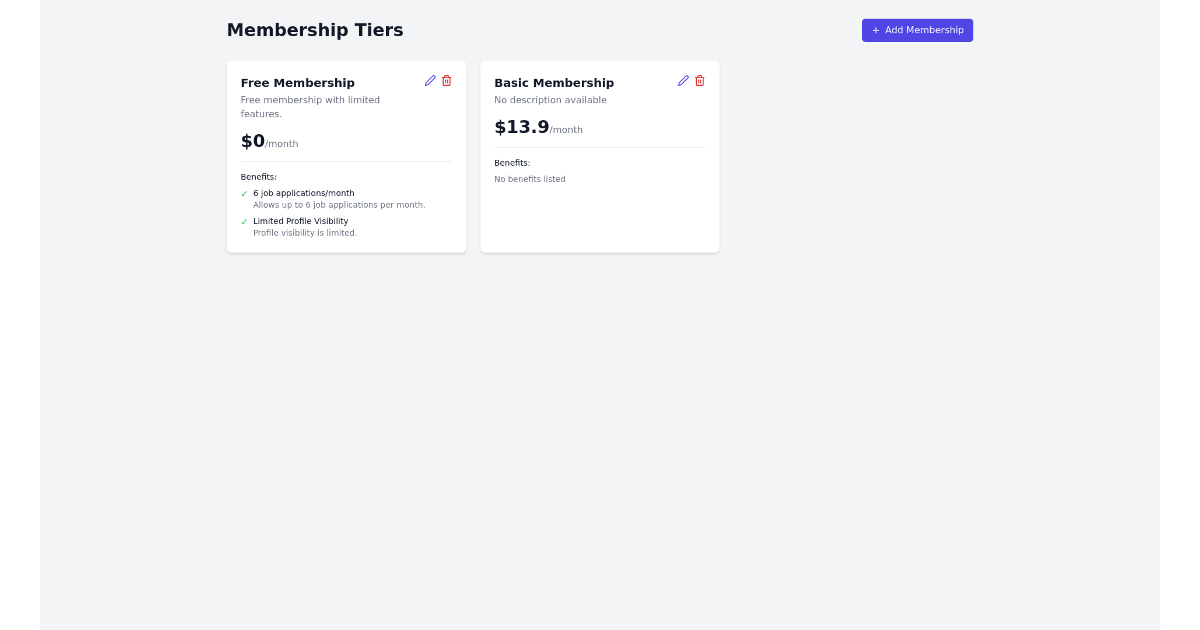
Task: Select the Basic Membership card title
Action: tap(554, 83)
